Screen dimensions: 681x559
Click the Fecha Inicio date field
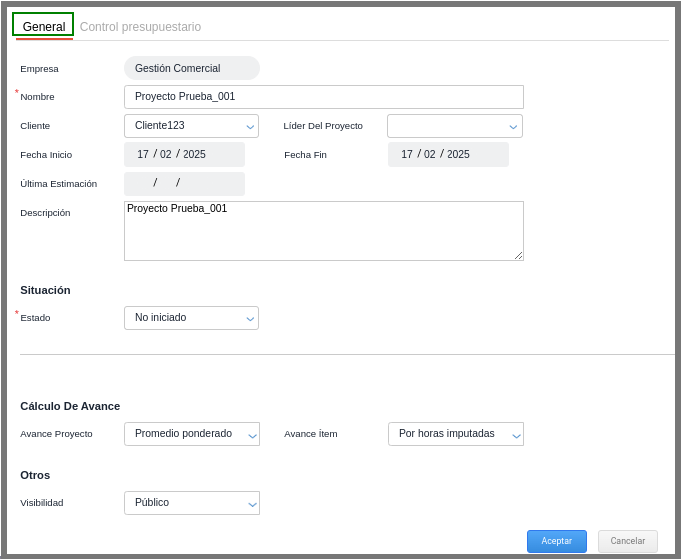pyautogui.click(x=184, y=154)
